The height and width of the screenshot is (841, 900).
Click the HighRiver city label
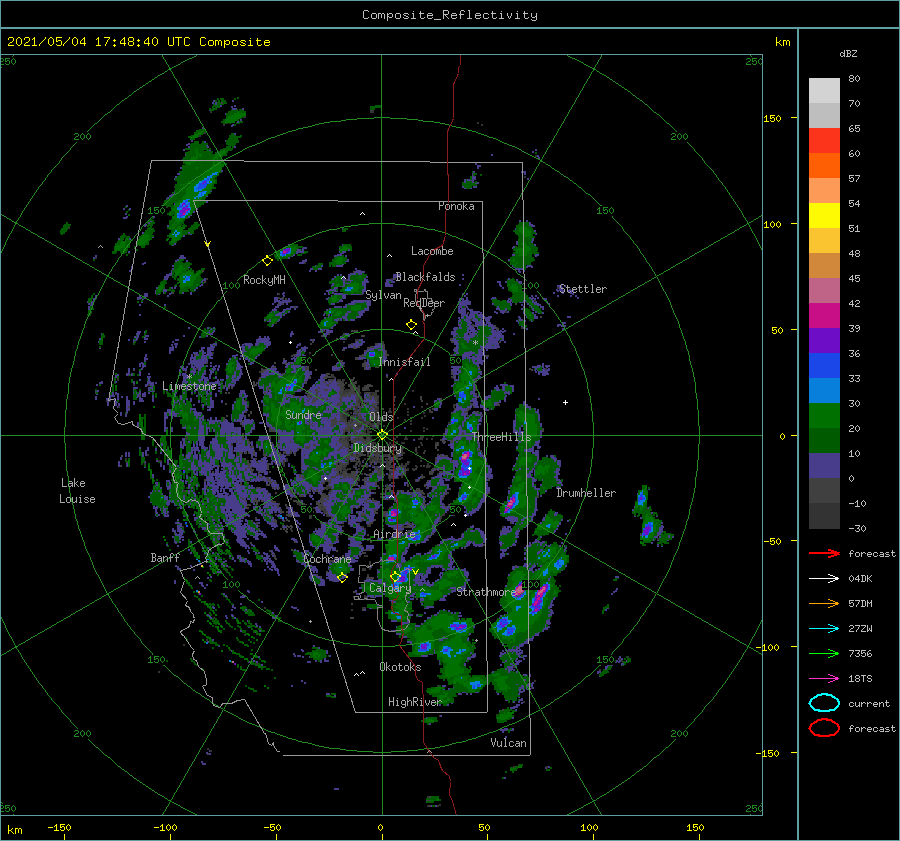coord(415,702)
